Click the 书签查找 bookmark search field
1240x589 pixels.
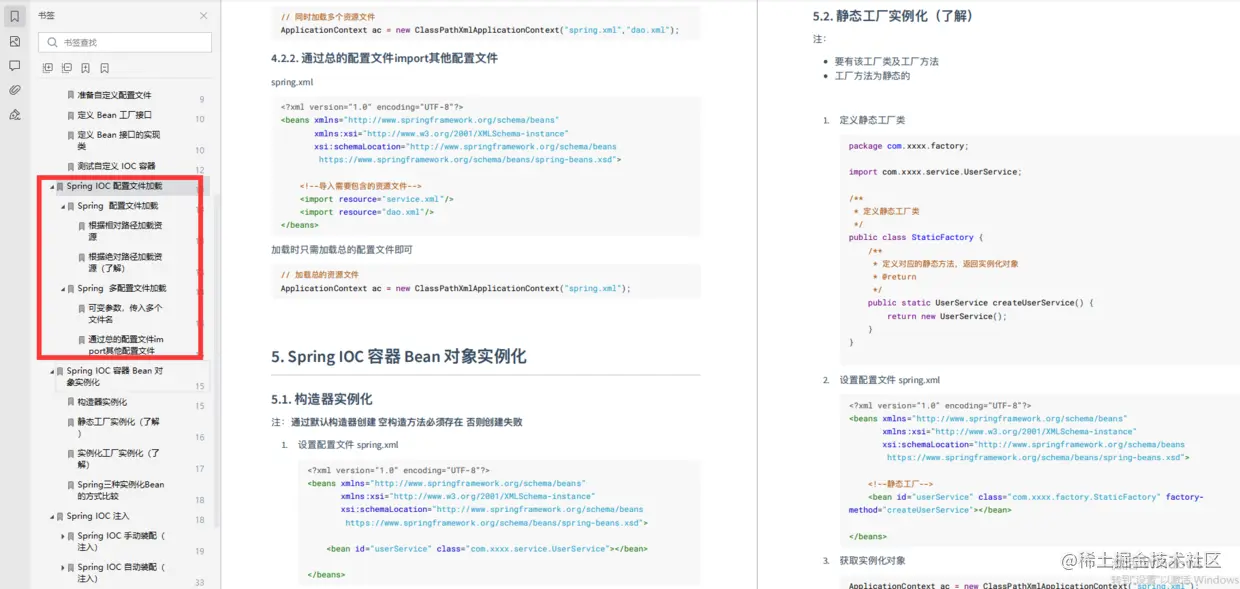coord(125,42)
